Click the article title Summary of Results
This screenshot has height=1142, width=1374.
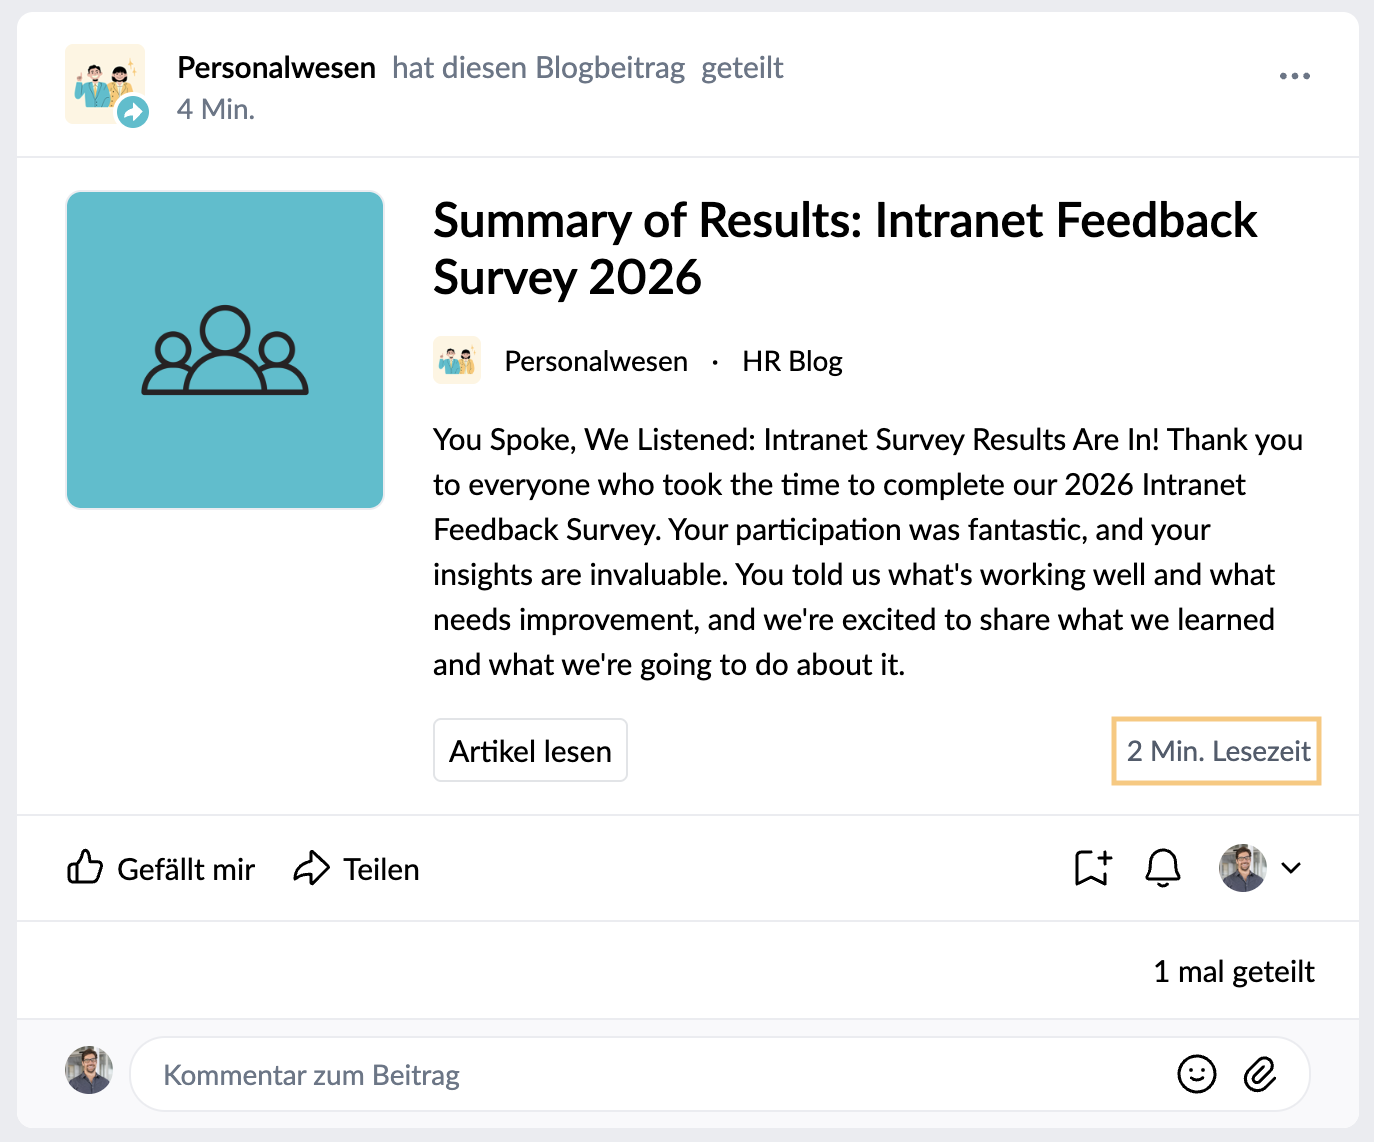[845, 248]
